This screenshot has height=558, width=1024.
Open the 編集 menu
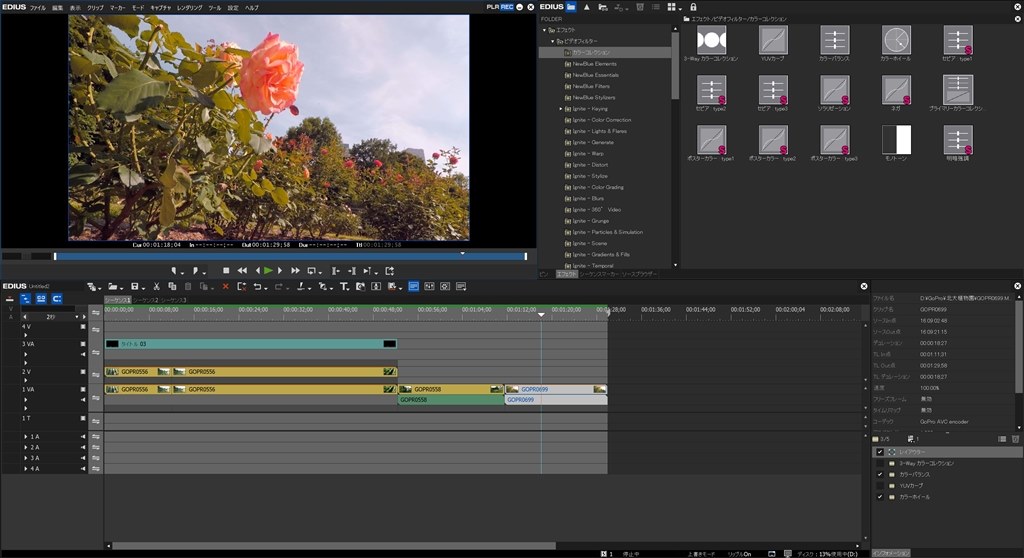pyautogui.click(x=57, y=8)
